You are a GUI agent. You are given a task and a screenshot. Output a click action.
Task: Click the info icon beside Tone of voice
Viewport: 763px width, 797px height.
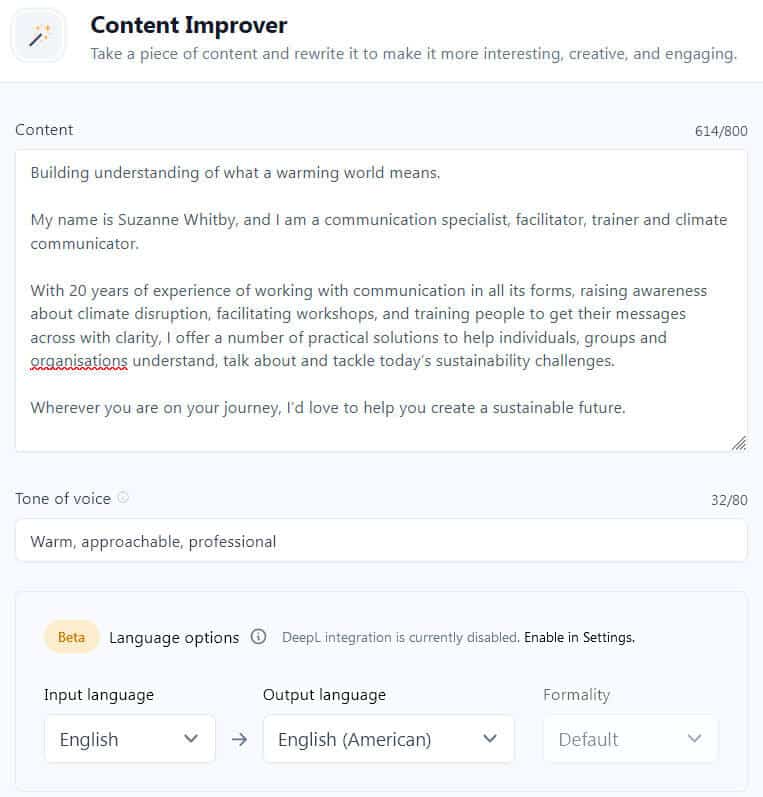[x=123, y=497]
